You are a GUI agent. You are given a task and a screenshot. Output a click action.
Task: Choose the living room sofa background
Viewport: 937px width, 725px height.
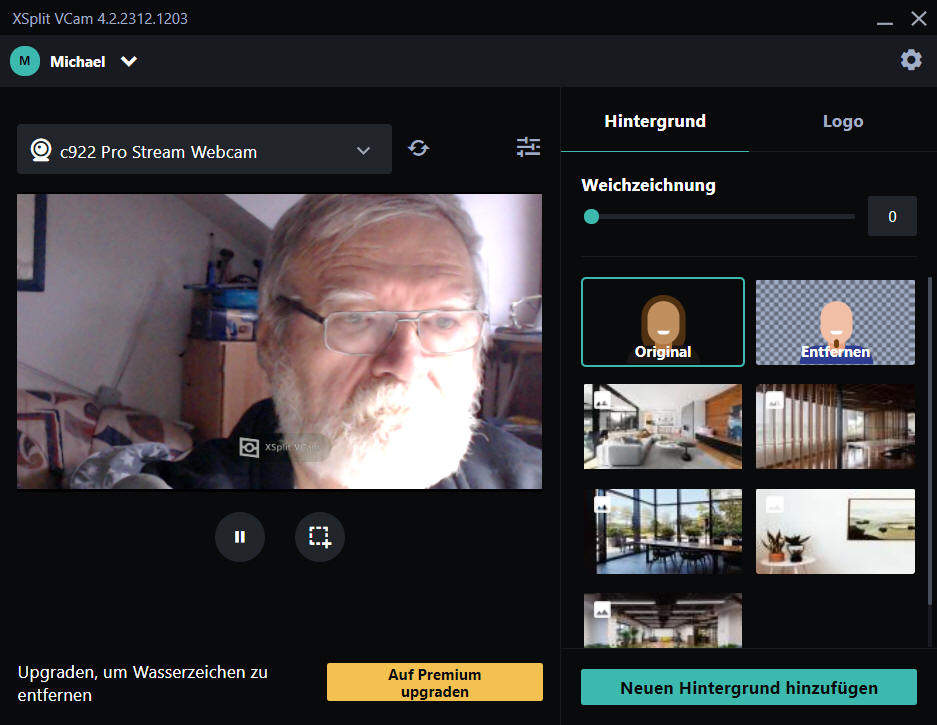(663, 427)
